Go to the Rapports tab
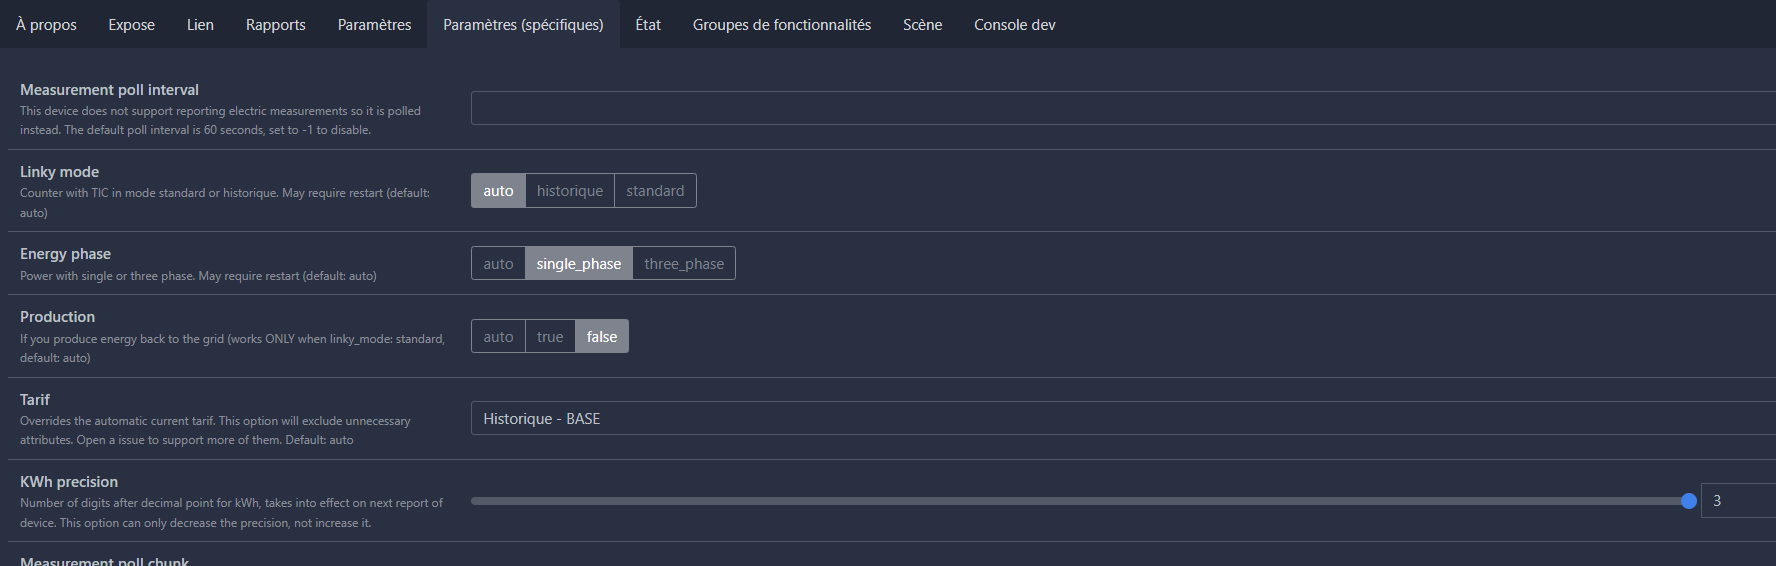This screenshot has height=566, width=1776. pos(276,24)
